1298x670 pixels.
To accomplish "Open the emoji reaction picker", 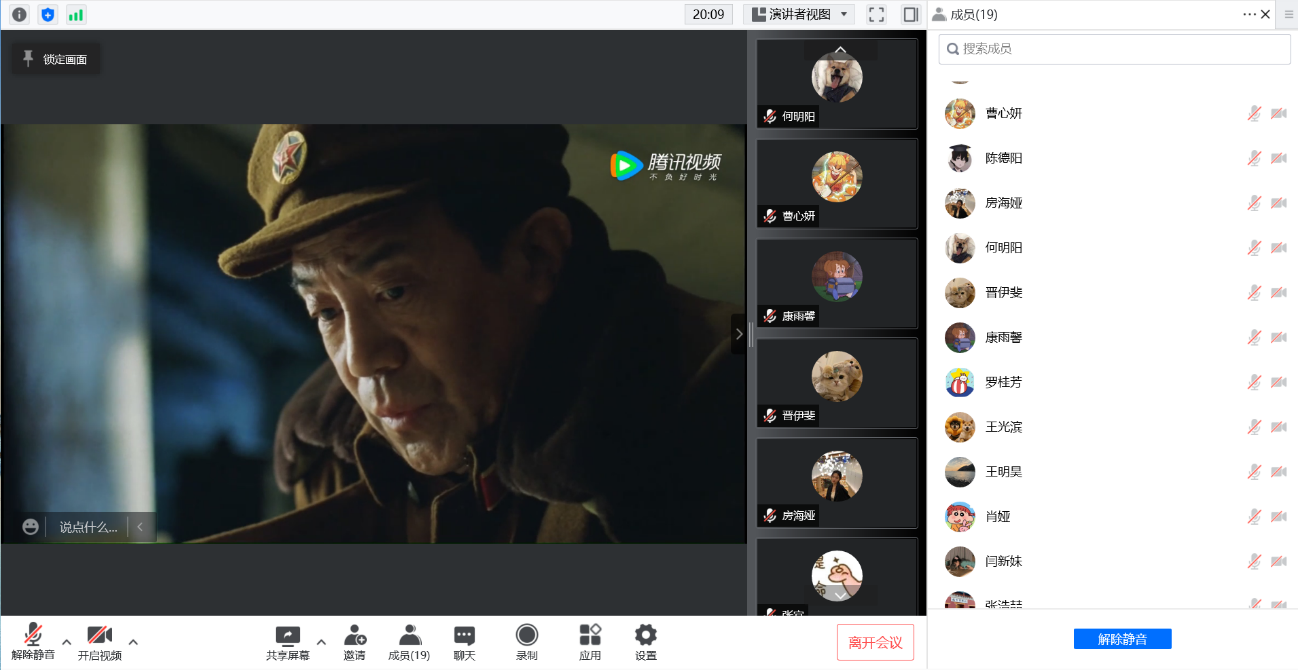I will click(x=30, y=527).
